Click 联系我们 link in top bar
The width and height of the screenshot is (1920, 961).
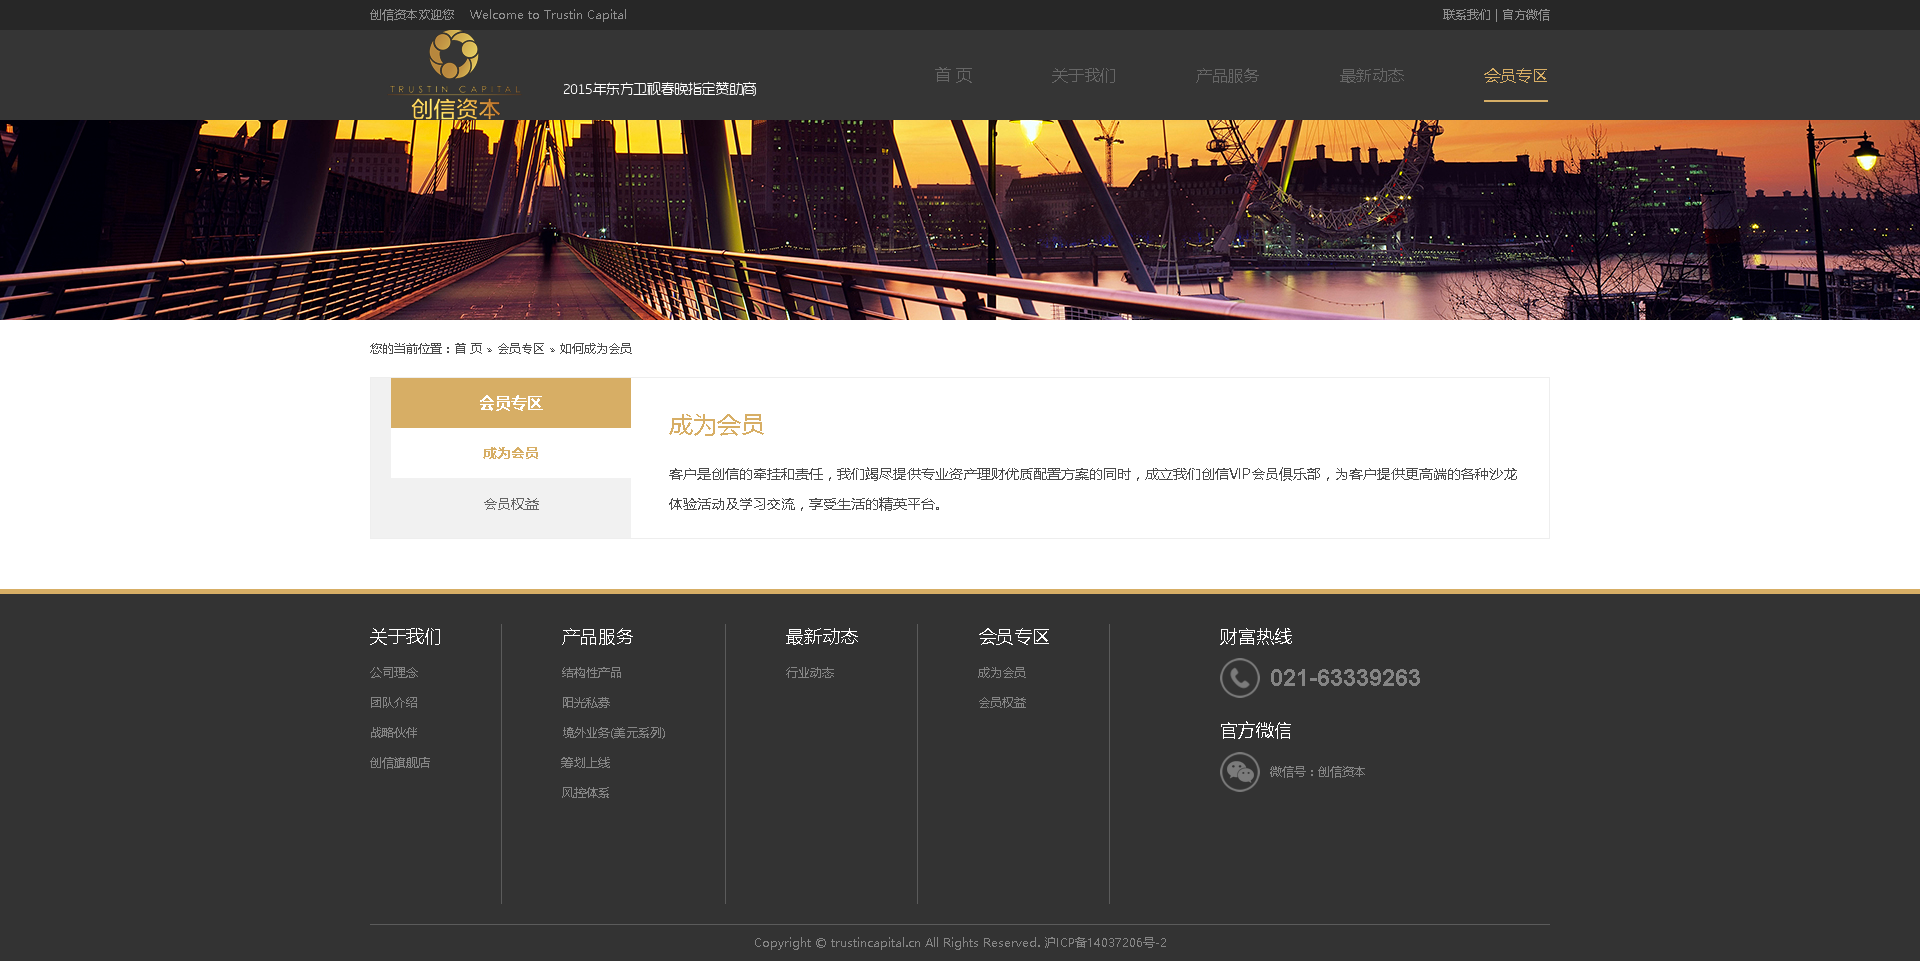1466,15
